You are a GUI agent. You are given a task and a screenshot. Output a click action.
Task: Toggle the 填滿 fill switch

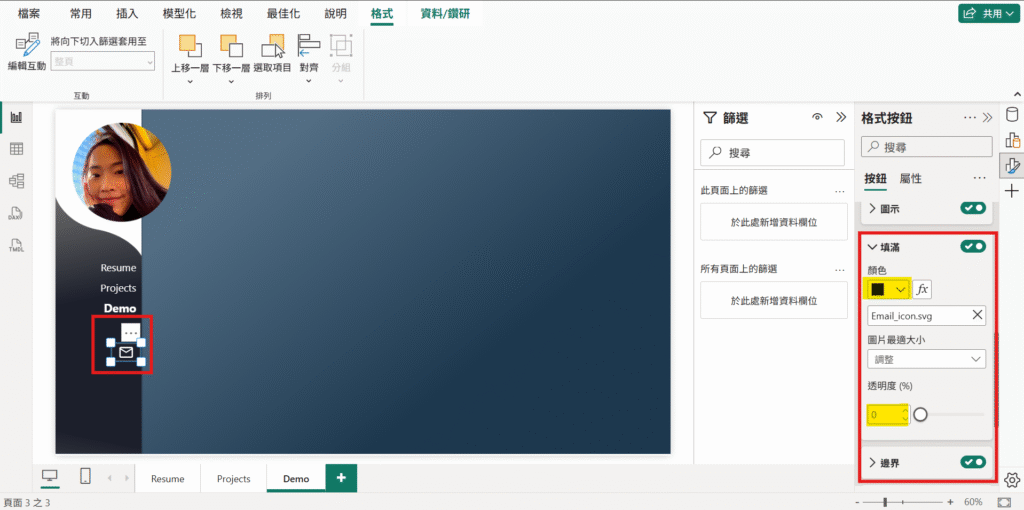972,246
